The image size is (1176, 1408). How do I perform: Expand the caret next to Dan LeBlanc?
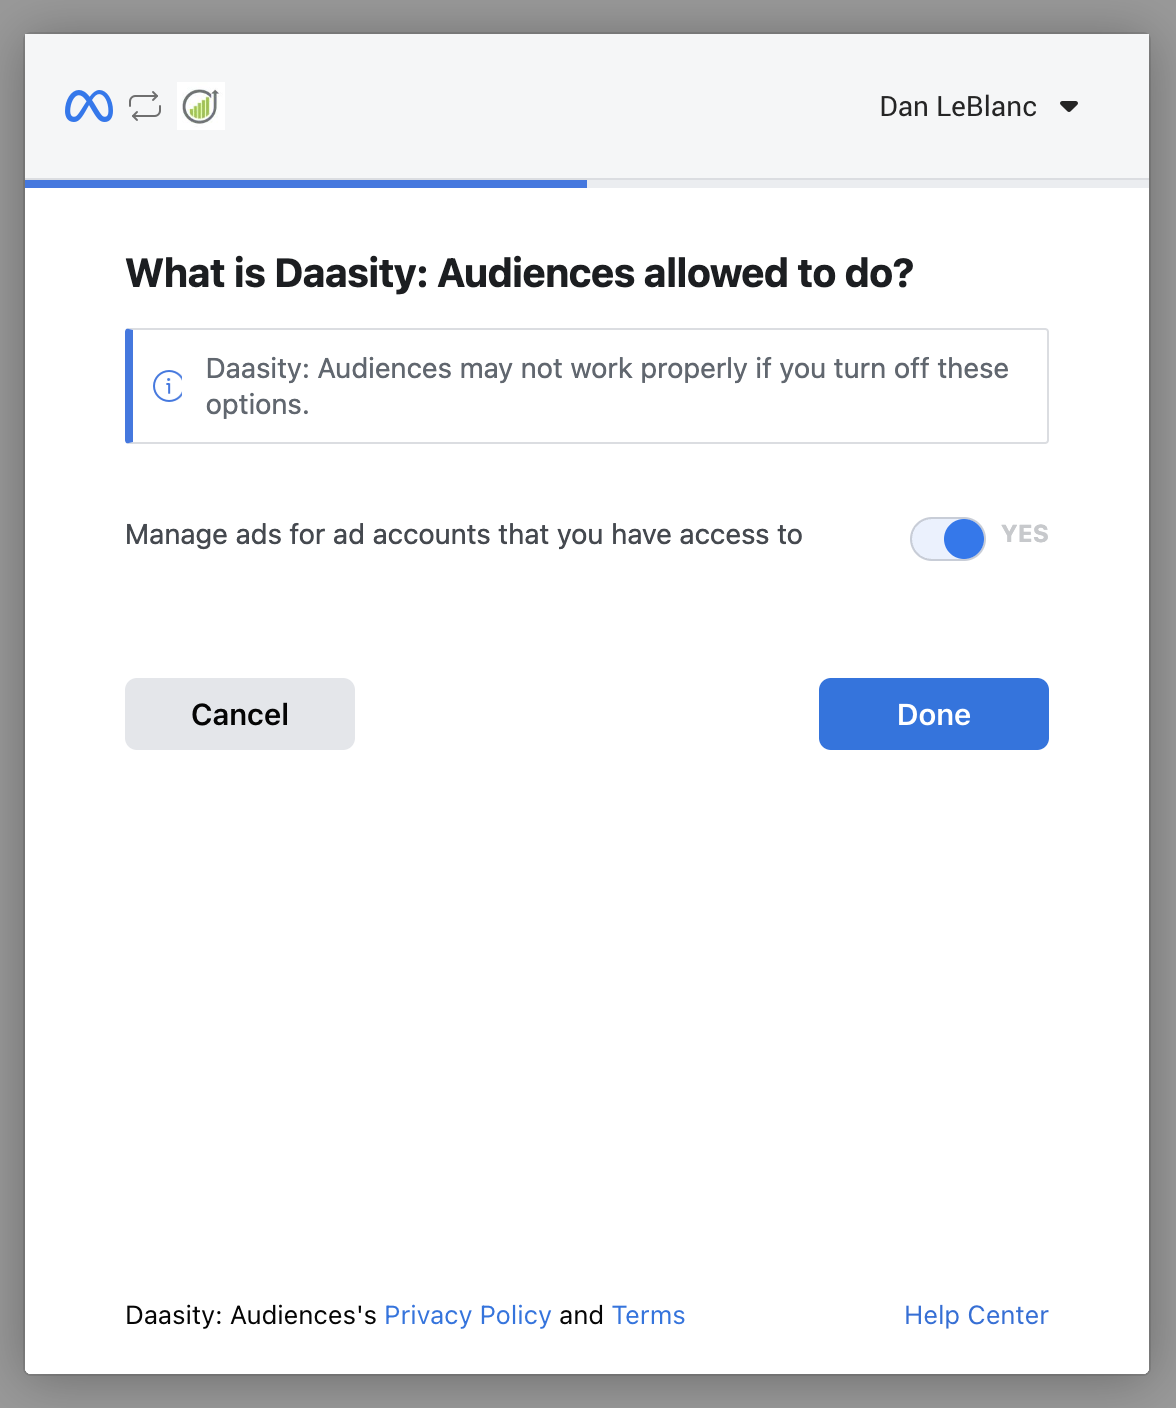pyautogui.click(x=1069, y=107)
